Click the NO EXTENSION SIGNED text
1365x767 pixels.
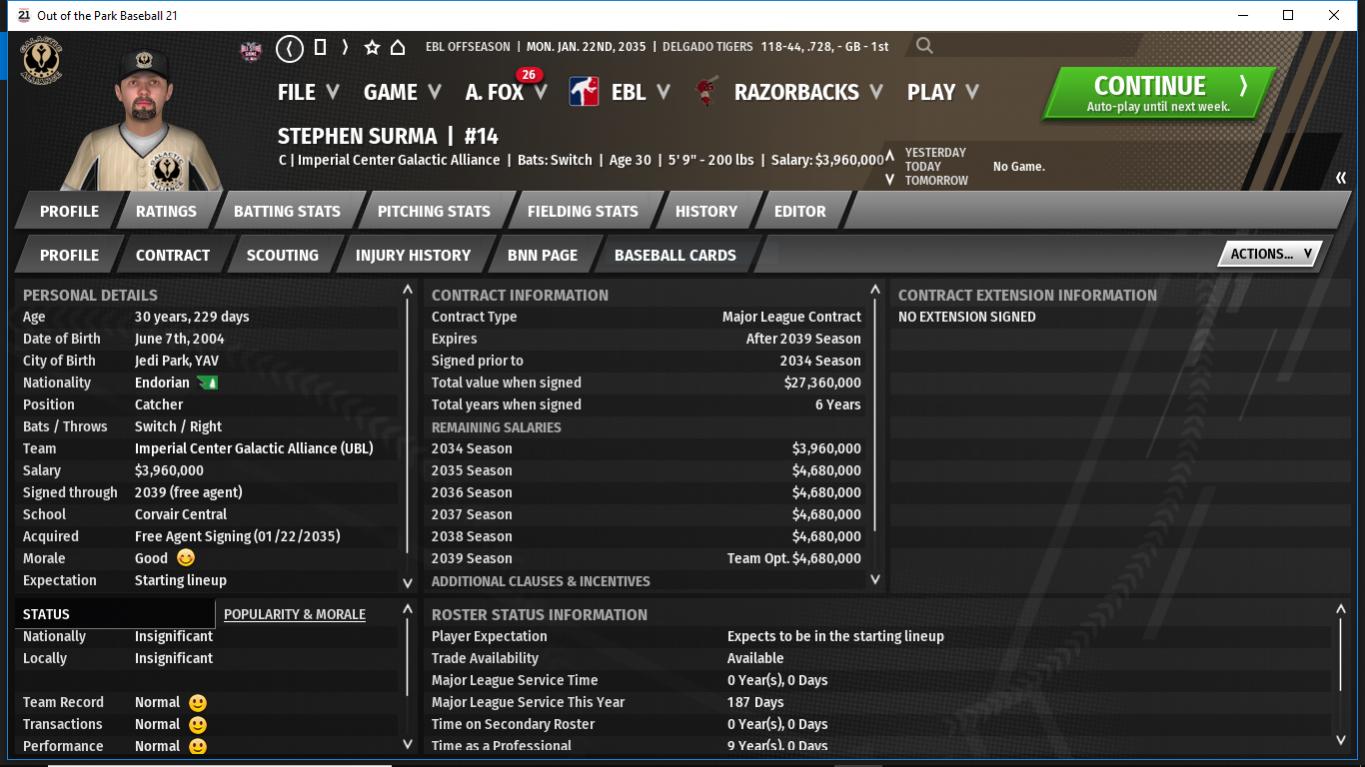click(x=967, y=317)
